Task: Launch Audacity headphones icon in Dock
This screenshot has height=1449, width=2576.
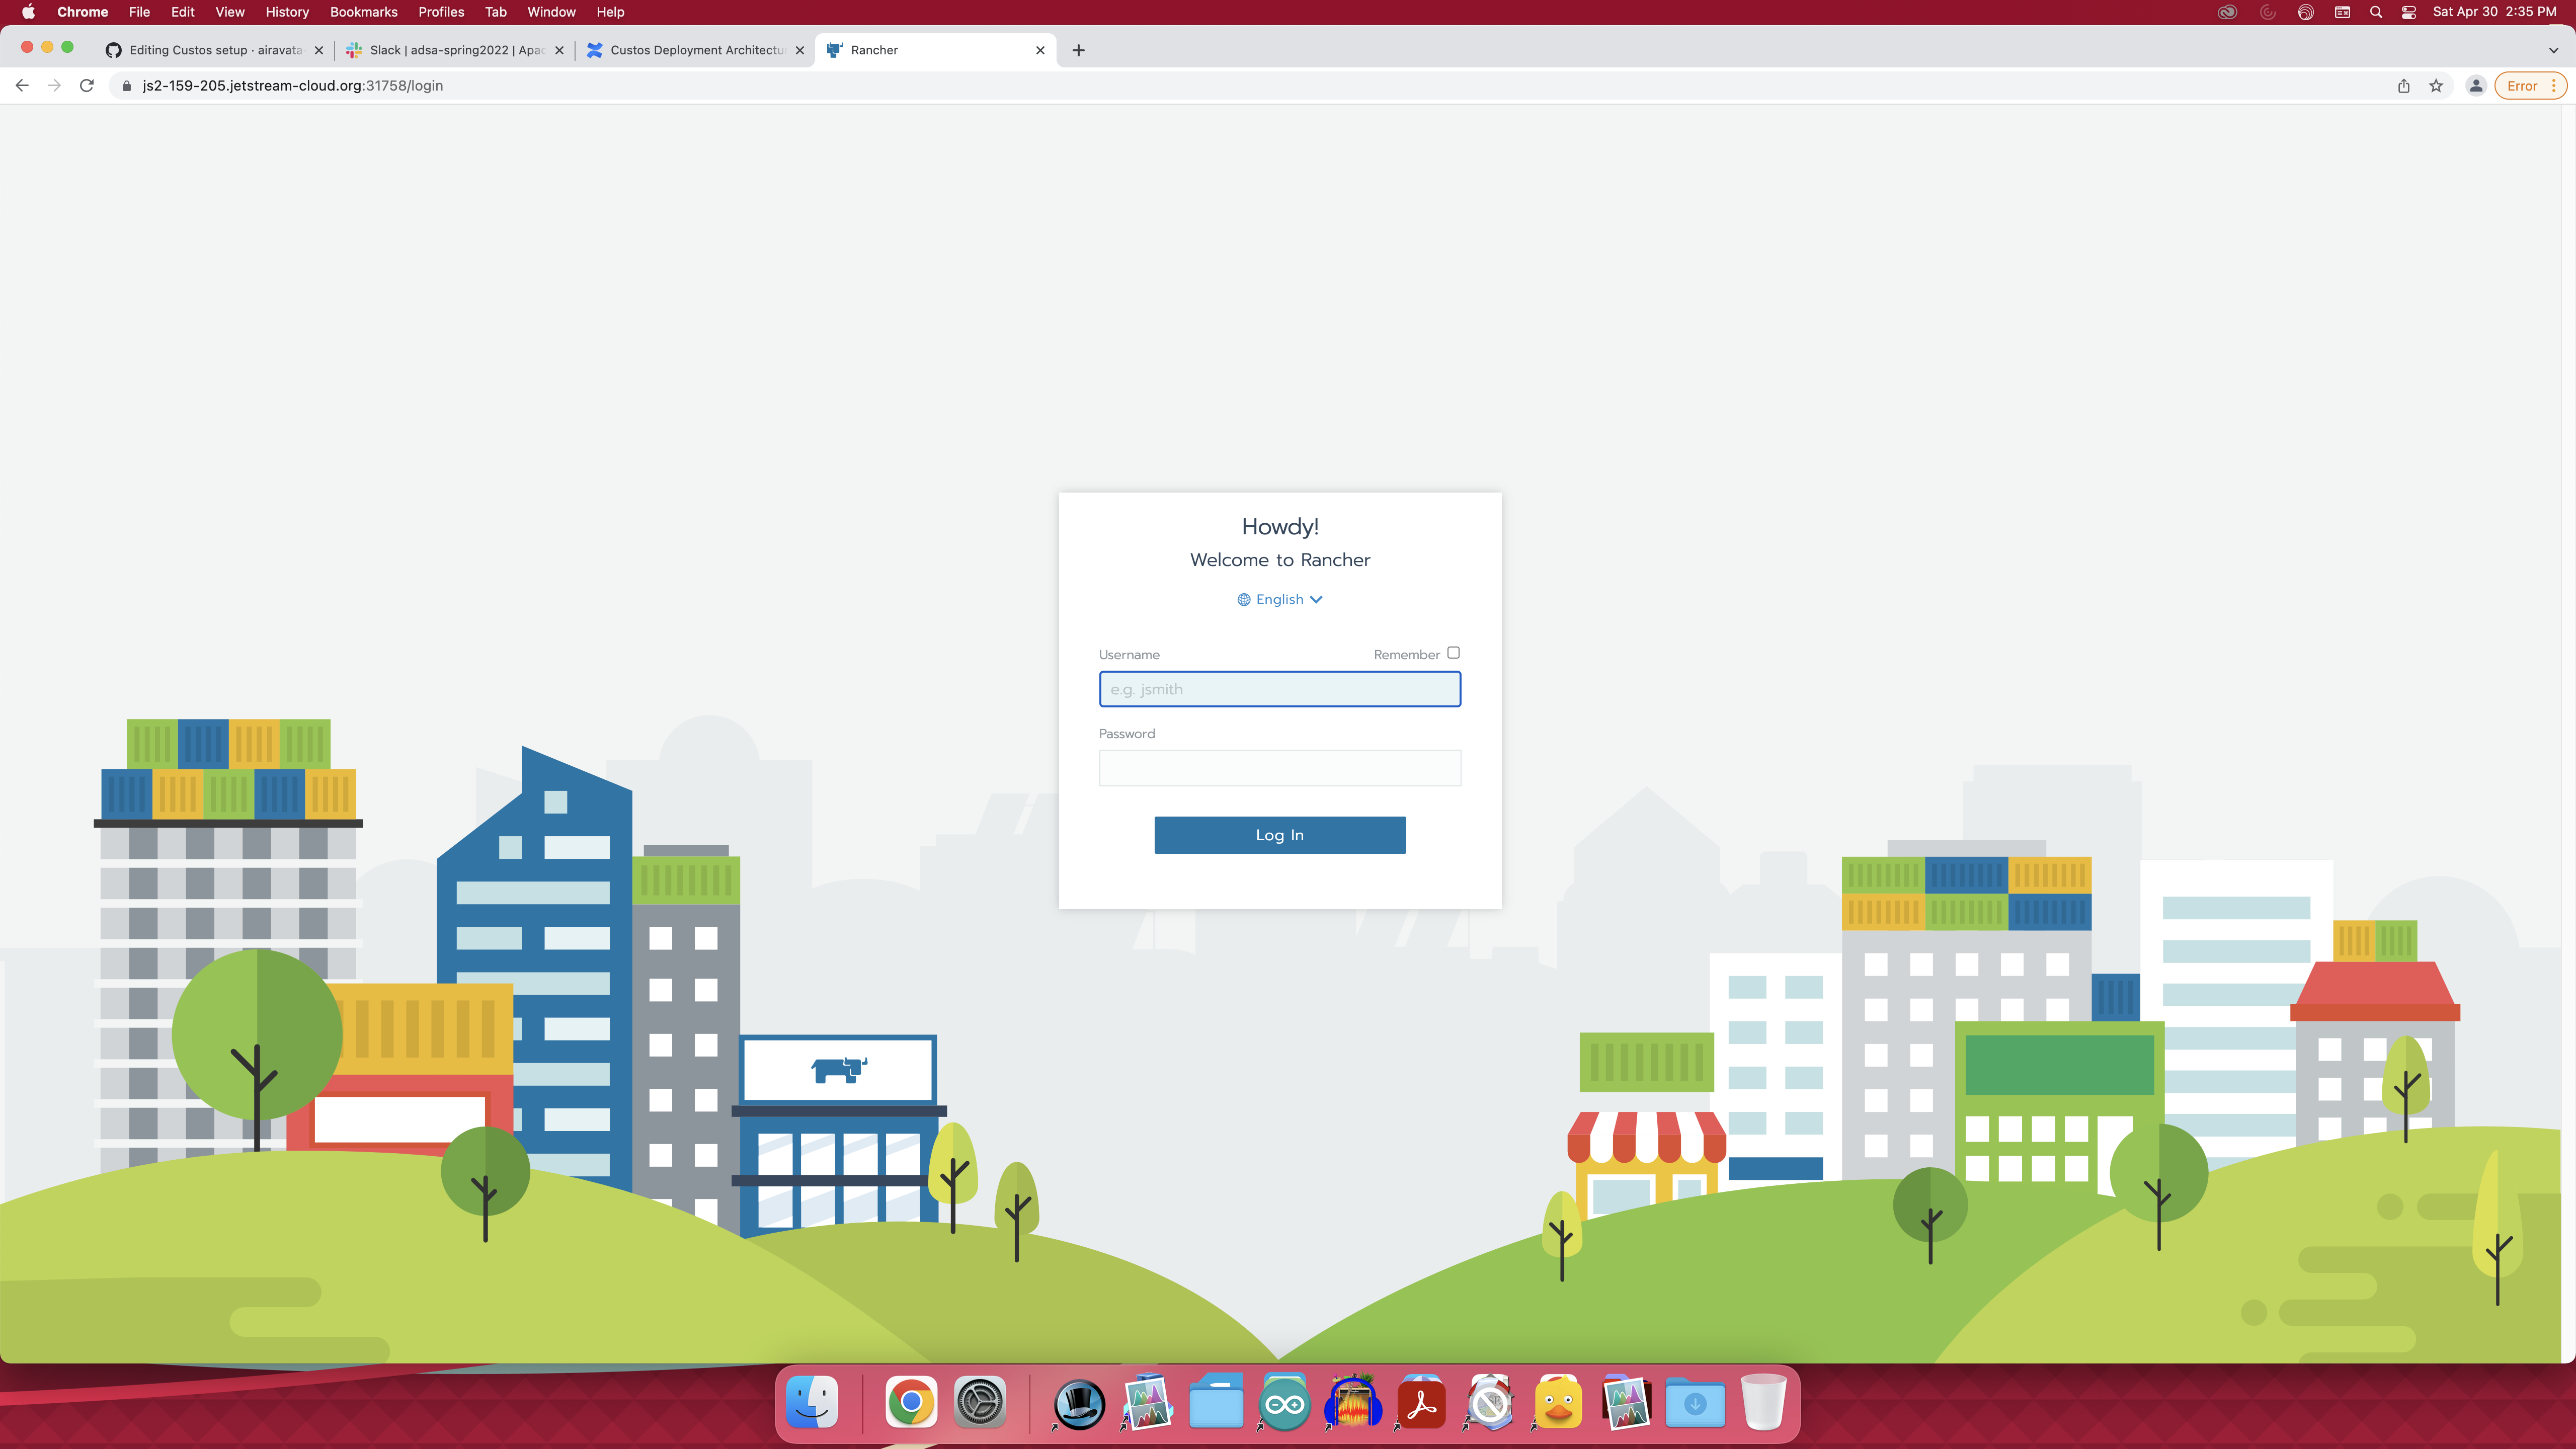Action: pyautogui.click(x=1353, y=1403)
